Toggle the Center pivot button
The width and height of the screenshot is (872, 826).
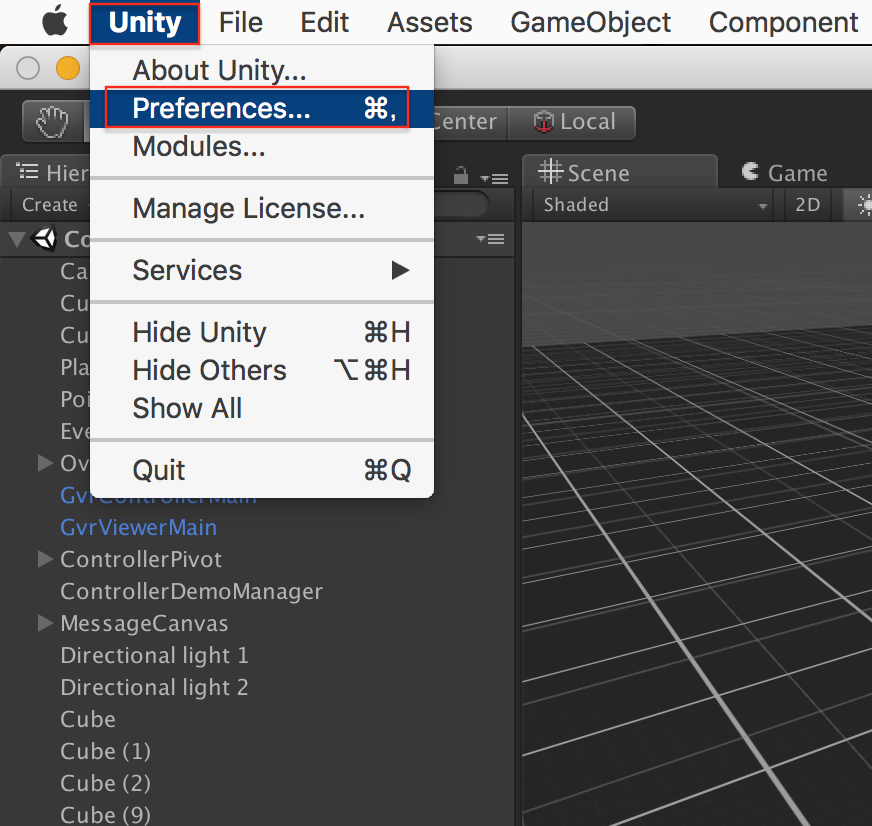coord(469,122)
